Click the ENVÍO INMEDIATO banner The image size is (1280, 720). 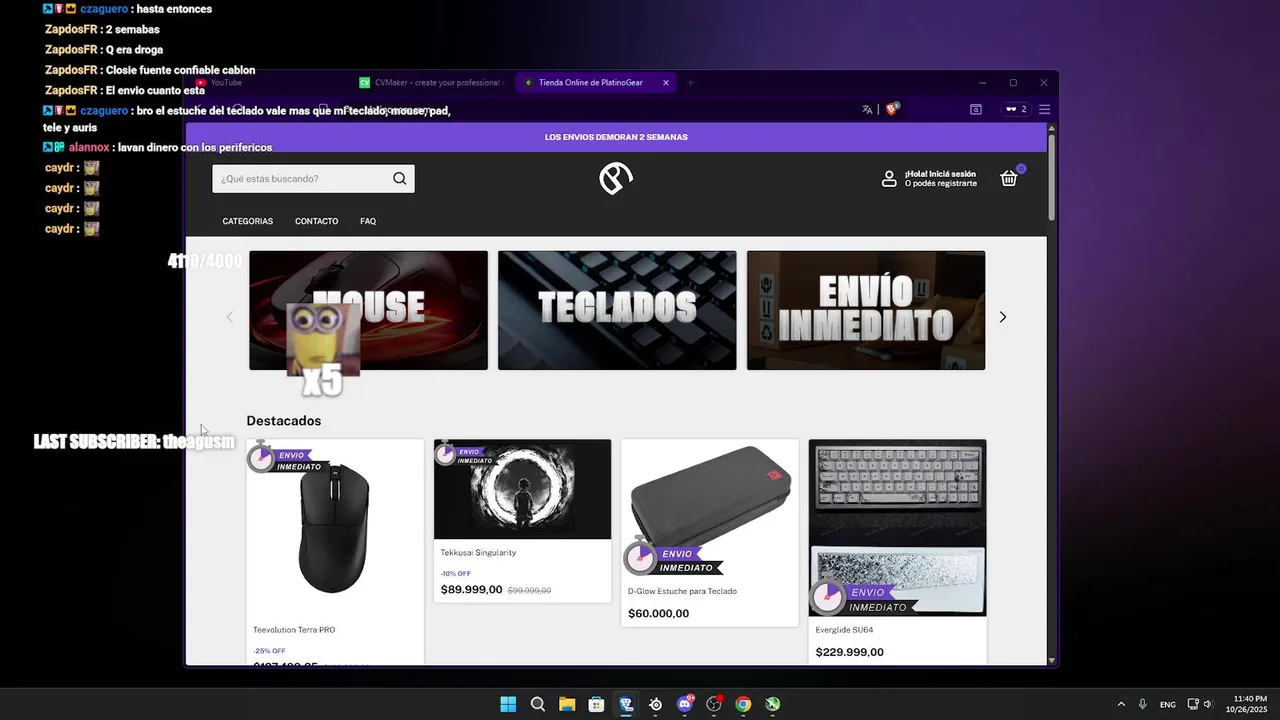[x=866, y=310]
